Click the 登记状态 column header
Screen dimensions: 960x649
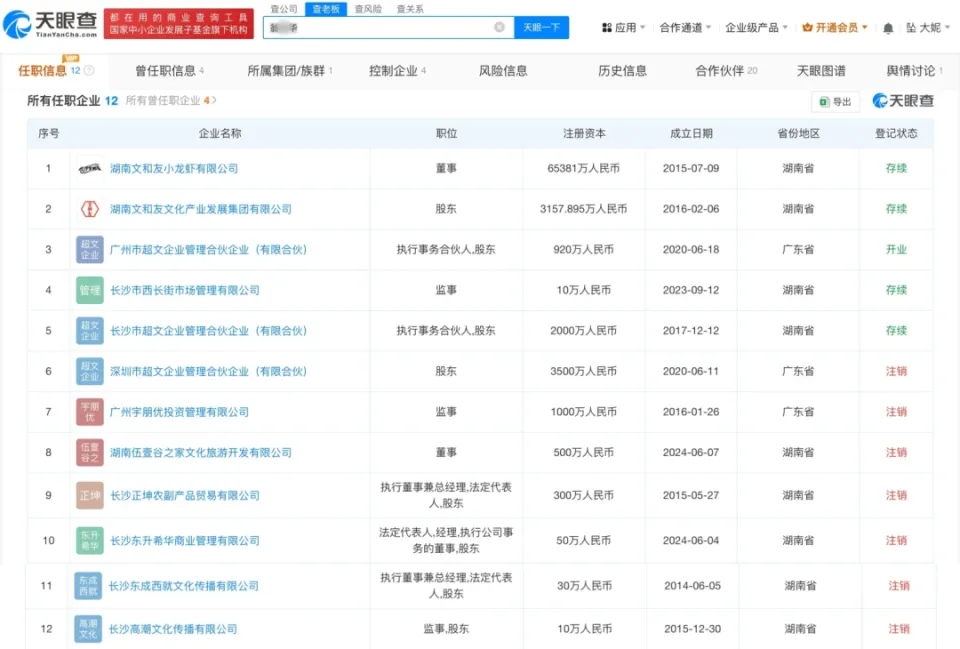pyautogui.click(x=896, y=133)
